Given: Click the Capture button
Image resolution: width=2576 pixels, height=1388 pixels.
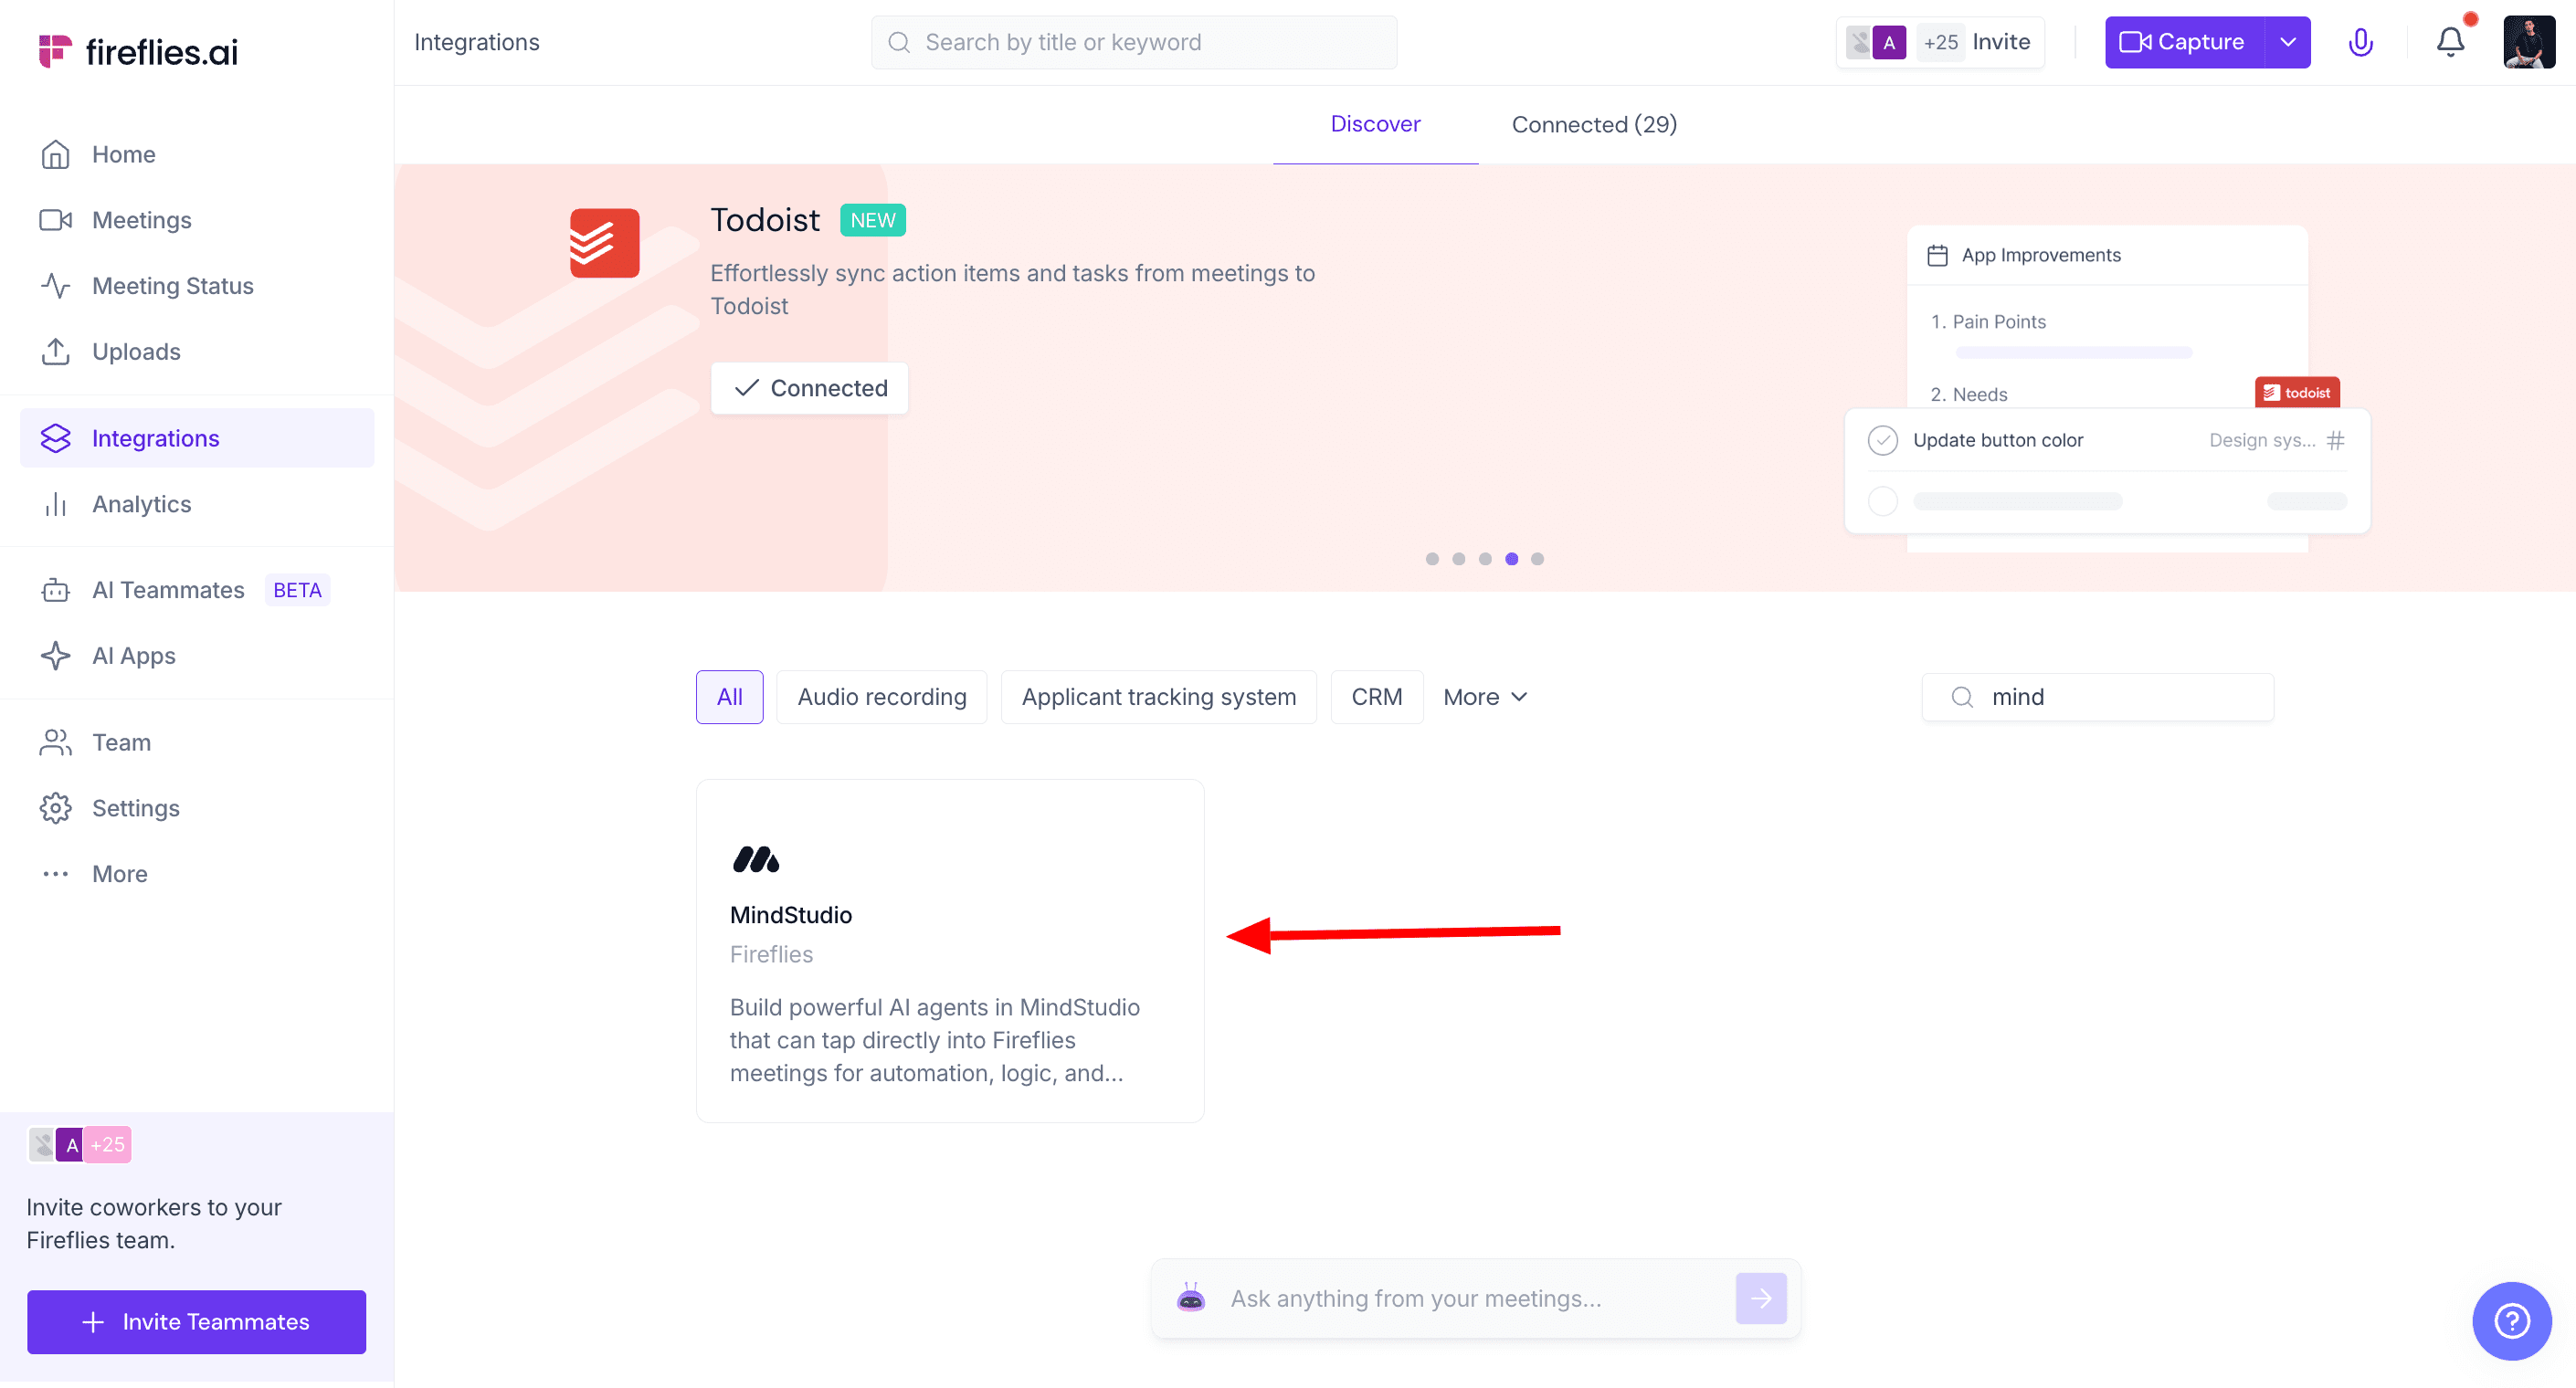Looking at the screenshot, I should click(2184, 42).
